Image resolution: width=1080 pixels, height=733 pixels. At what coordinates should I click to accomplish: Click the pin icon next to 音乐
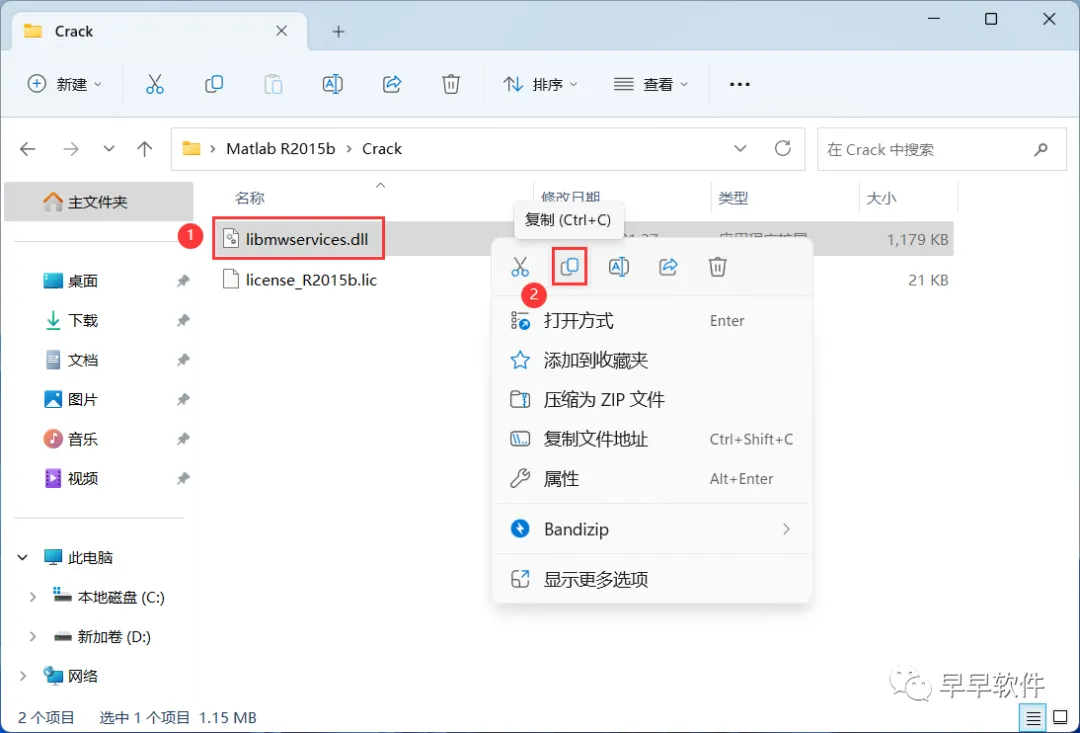click(183, 439)
